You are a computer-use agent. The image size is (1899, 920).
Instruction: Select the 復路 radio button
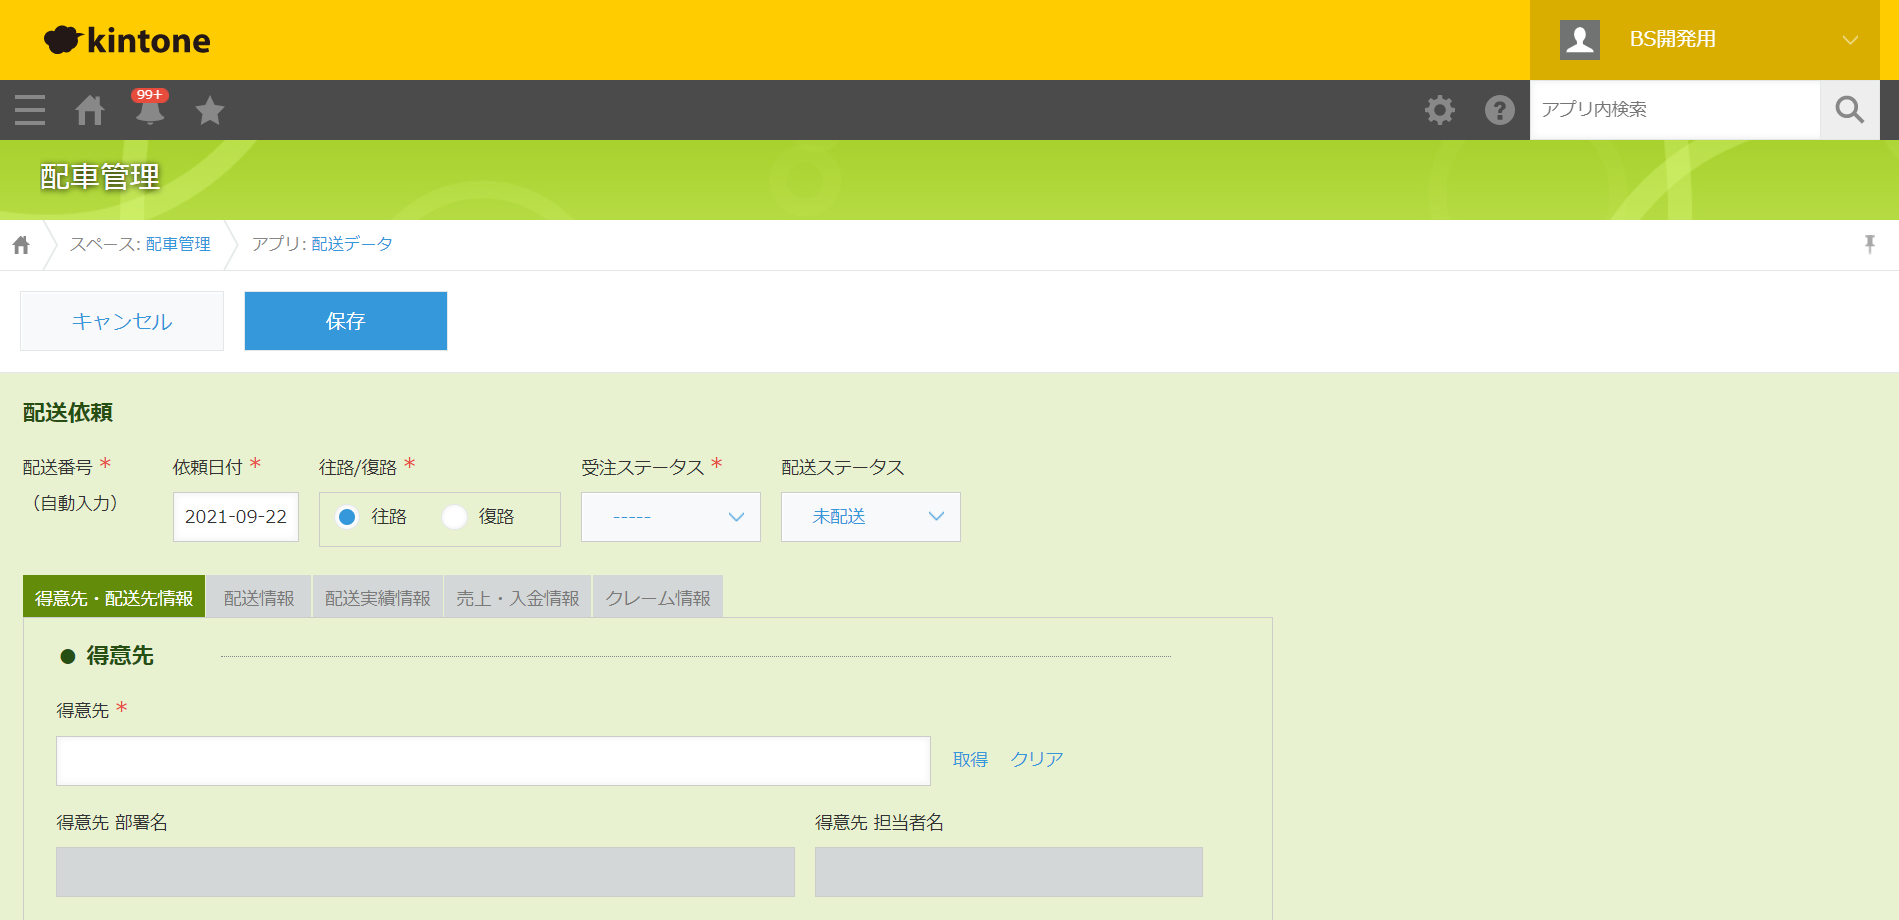tap(455, 517)
